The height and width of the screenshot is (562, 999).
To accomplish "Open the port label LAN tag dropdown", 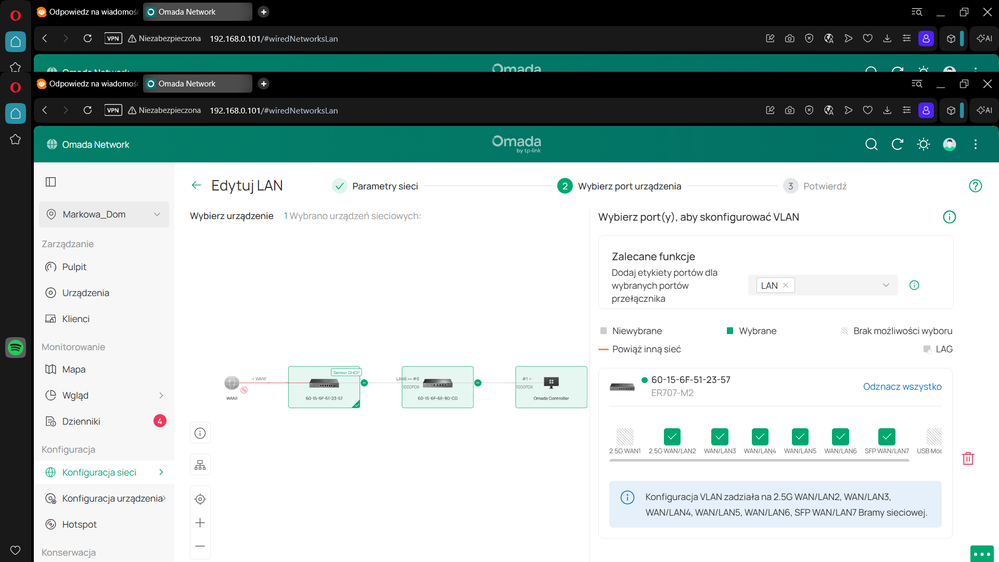I will click(x=823, y=285).
